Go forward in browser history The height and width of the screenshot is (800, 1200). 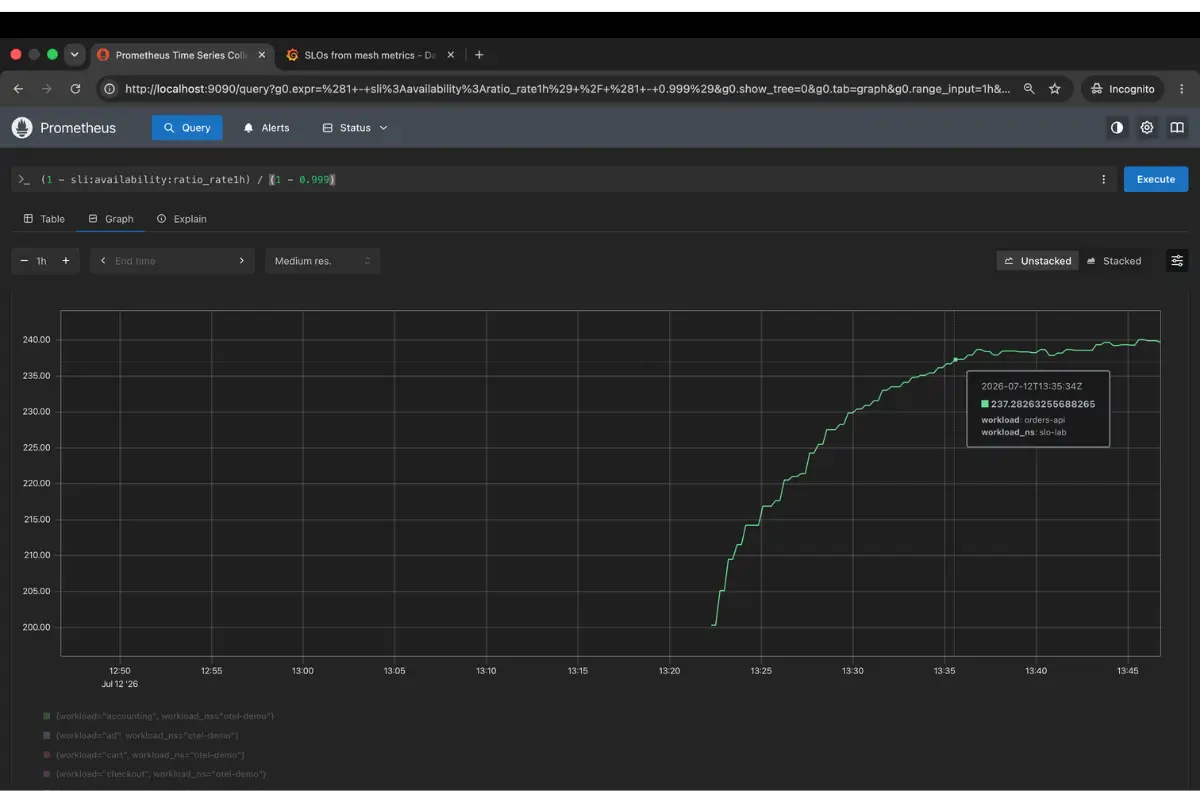tap(46, 89)
